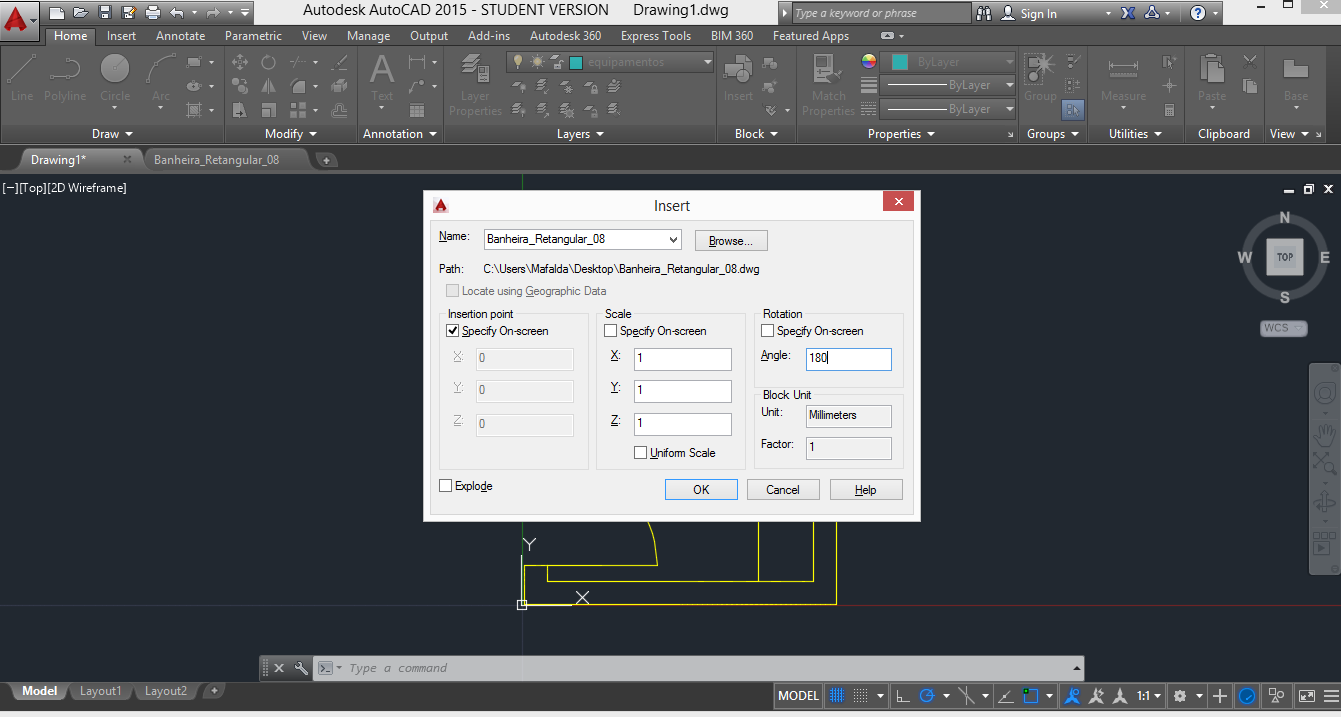Switch to the Annotate ribbon tab
Image resolution: width=1341 pixels, height=717 pixels.
pyautogui.click(x=181, y=36)
